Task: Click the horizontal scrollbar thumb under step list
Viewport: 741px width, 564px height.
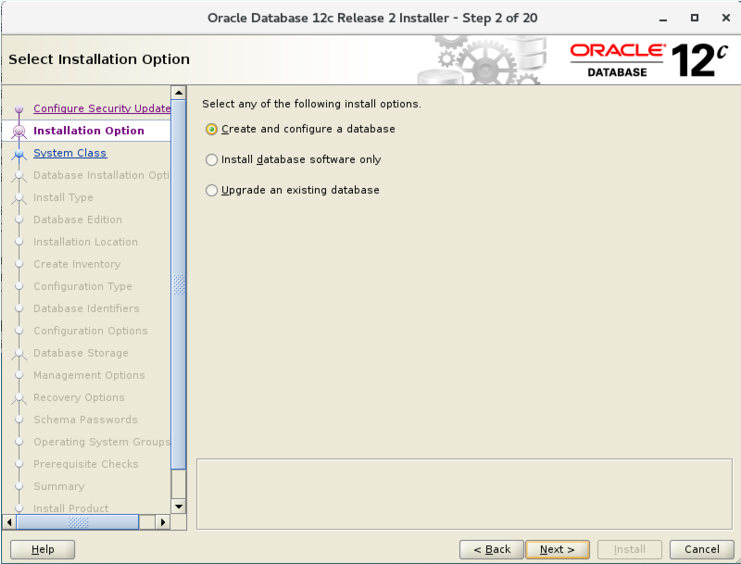Action: 78,522
